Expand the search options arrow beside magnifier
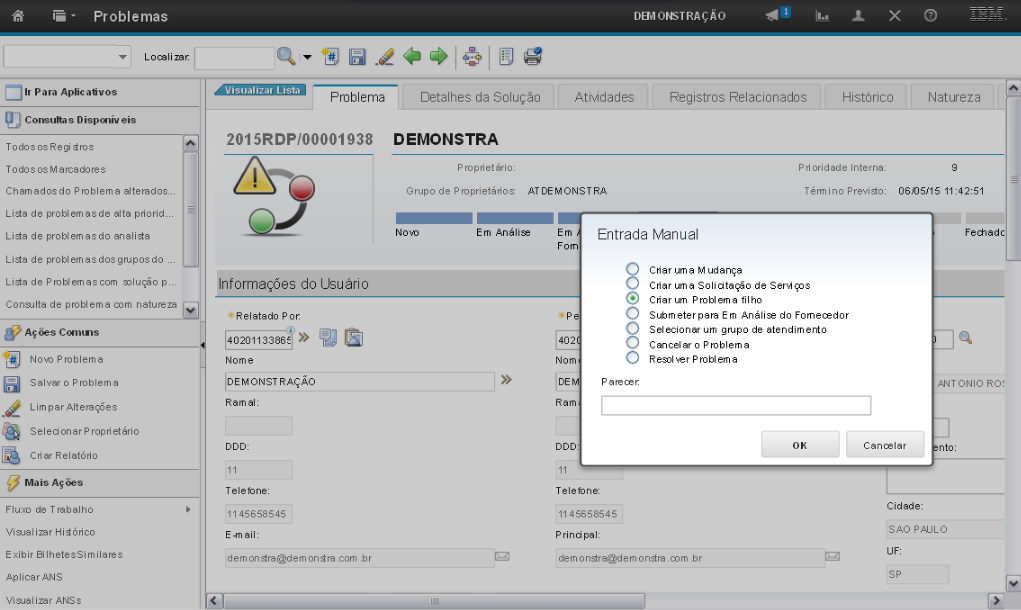The width and height of the screenshot is (1021, 610). tap(307, 57)
